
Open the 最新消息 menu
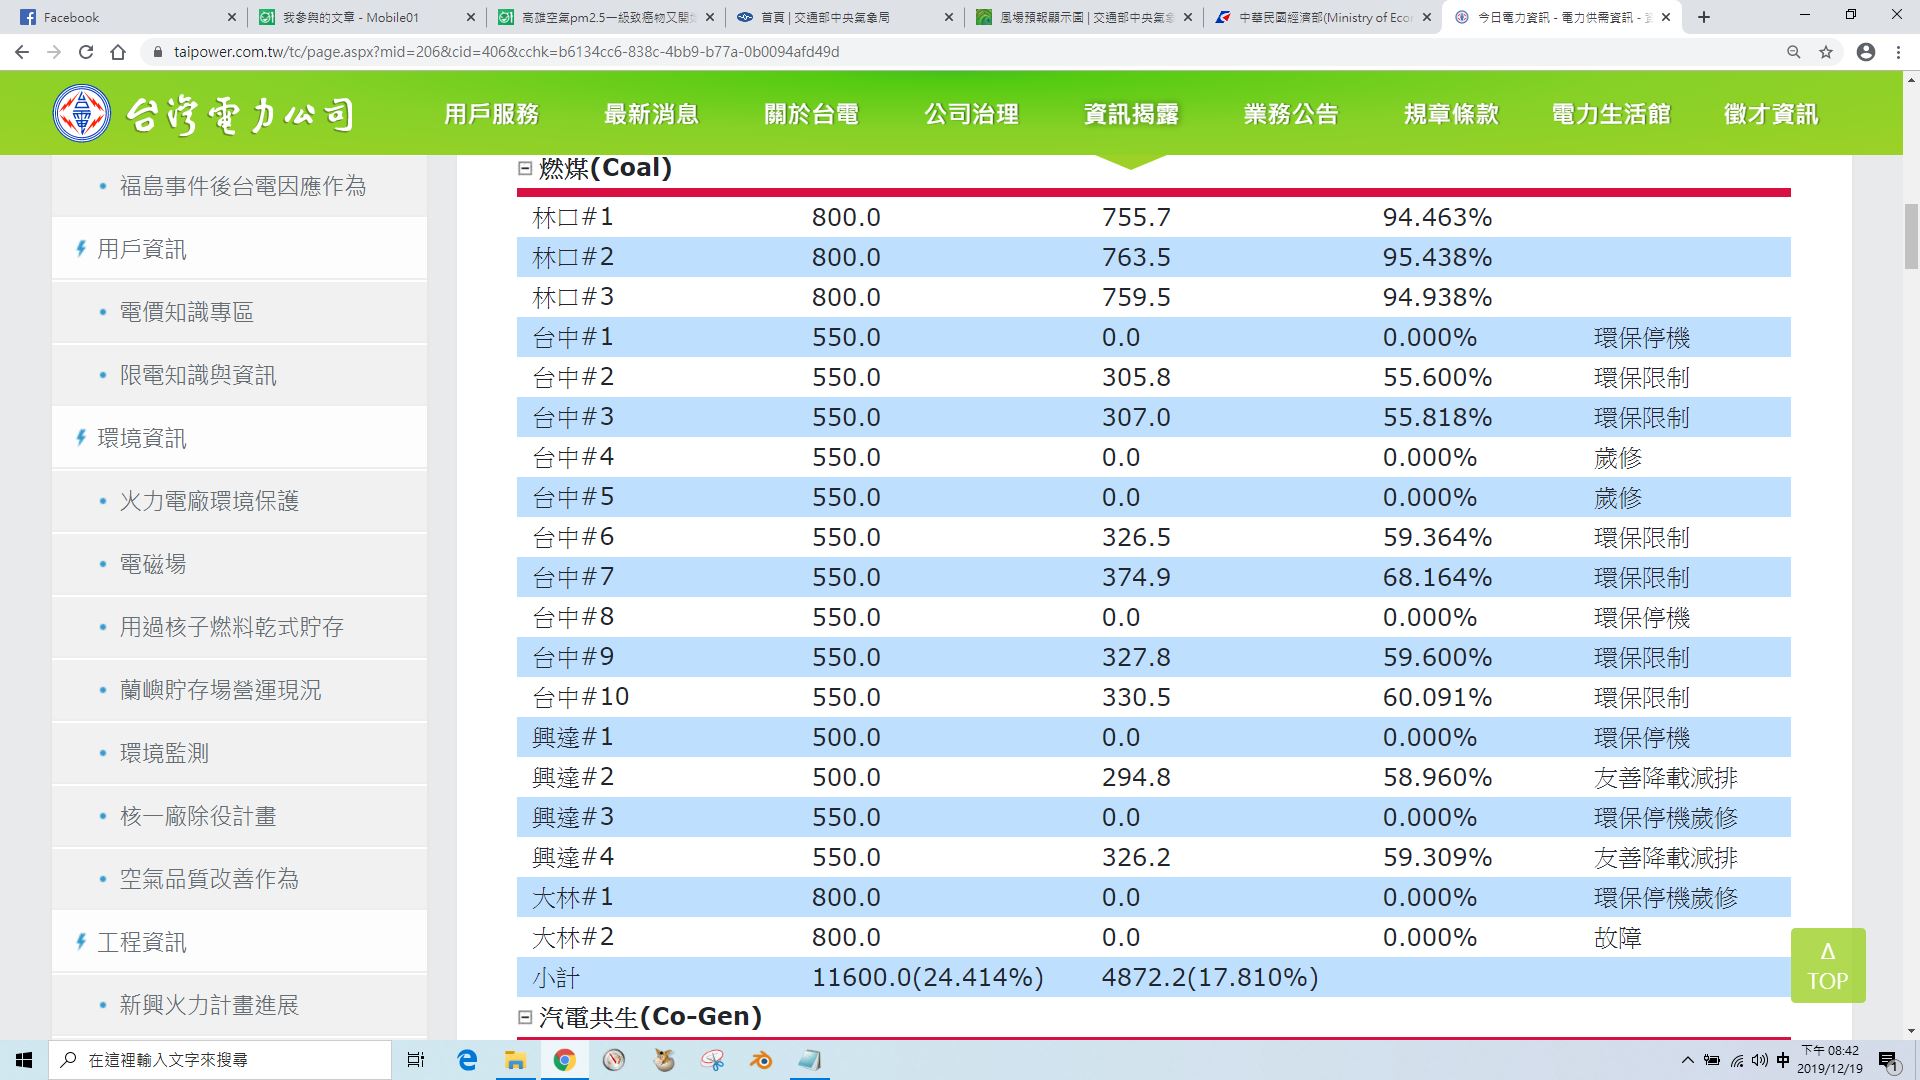point(651,114)
